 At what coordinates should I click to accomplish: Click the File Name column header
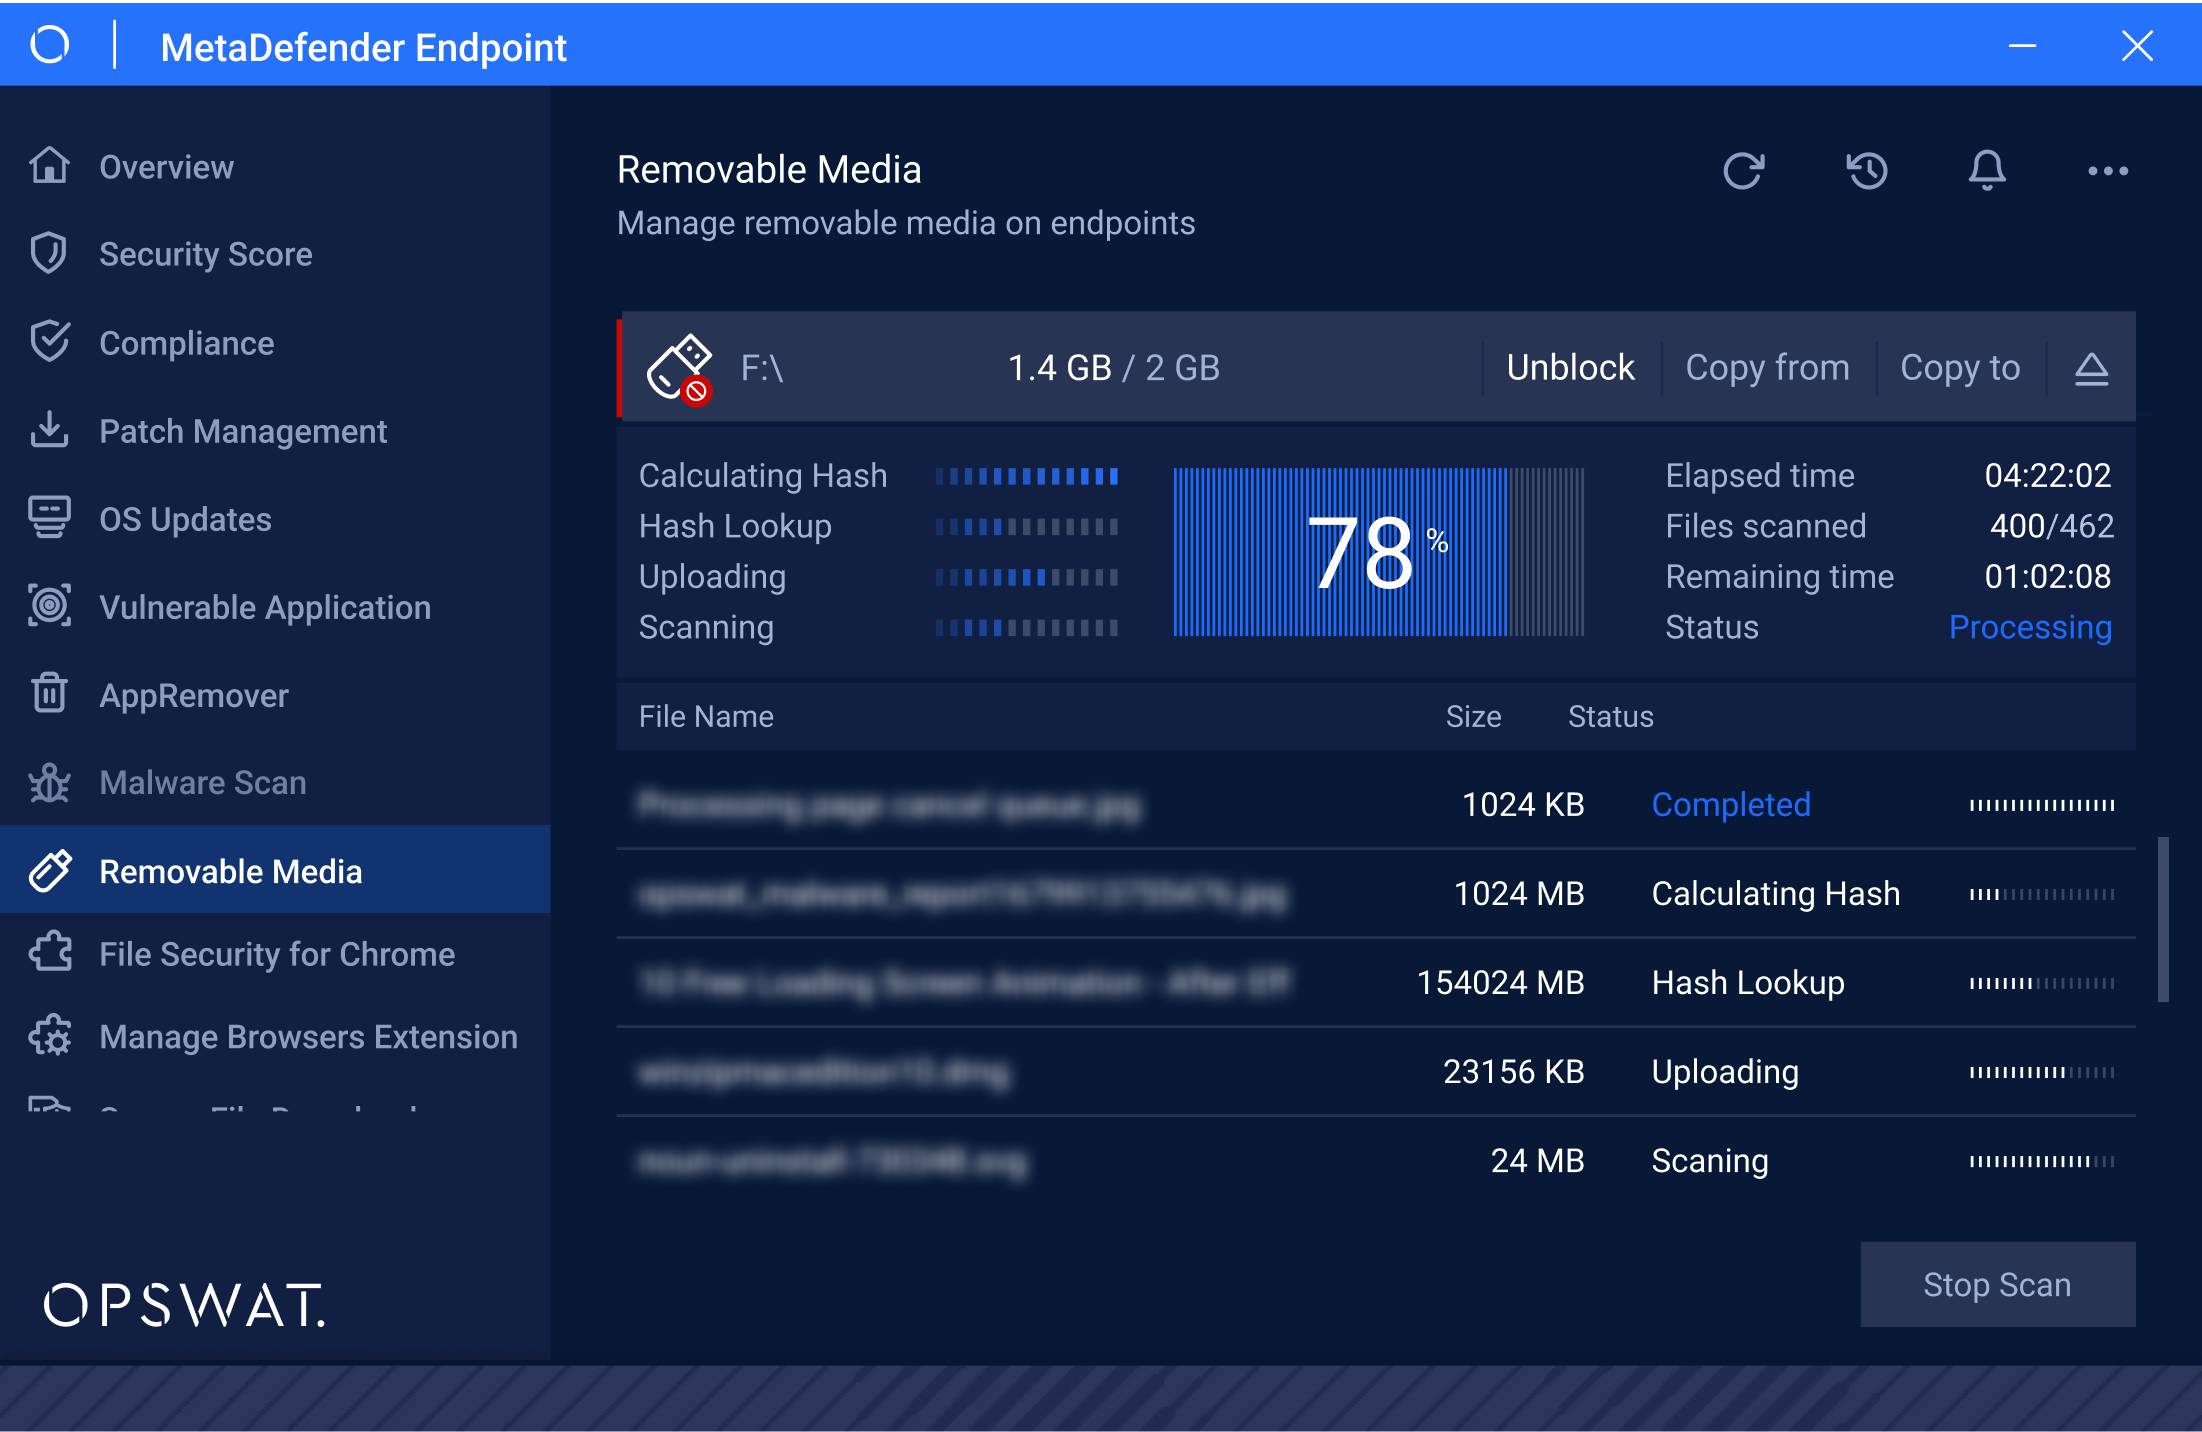click(x=706, y=716)
